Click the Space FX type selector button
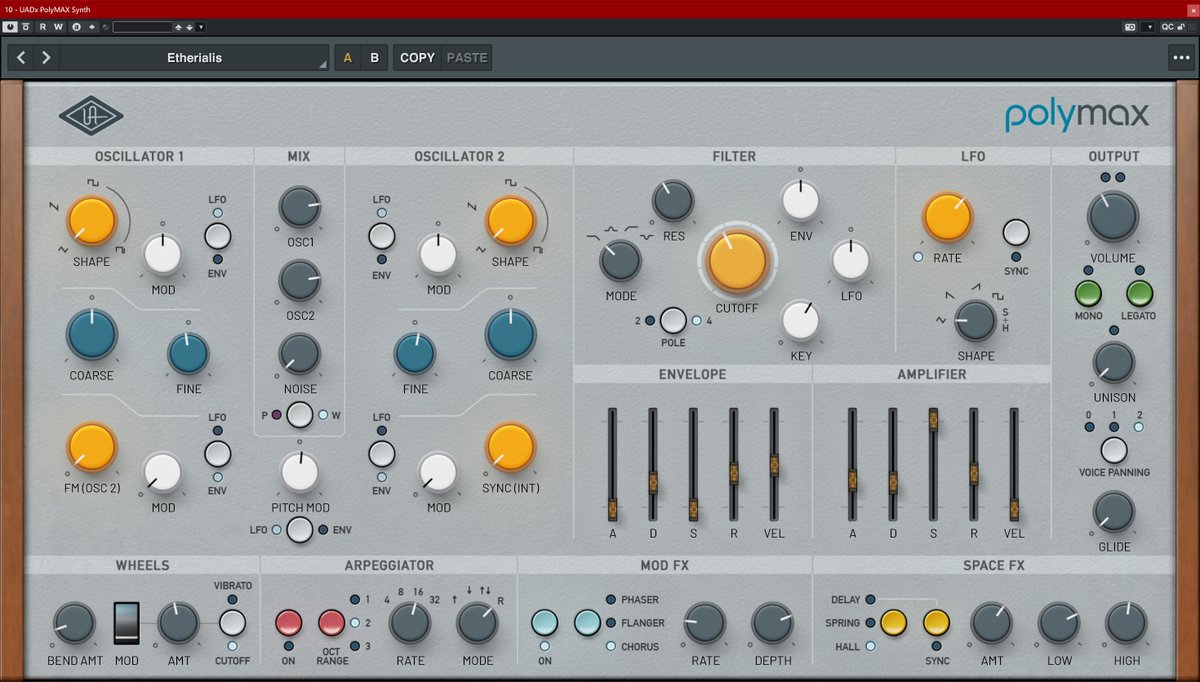The width and height of the screenshot is (1200, 682). [x=893, y=623]
